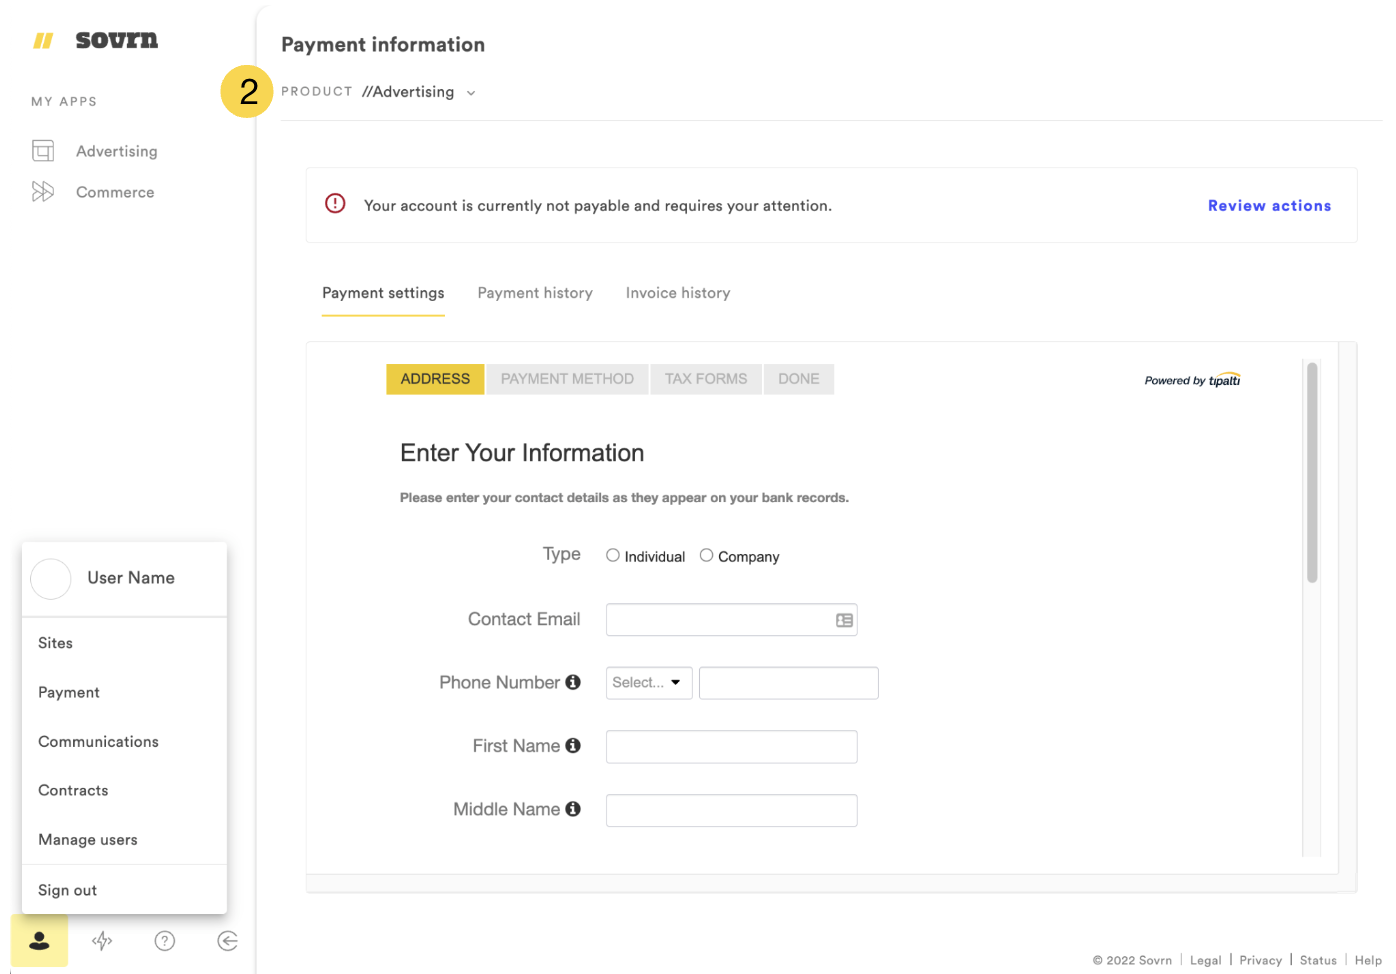
Task: Click the collapse sidebar arrow icon
Action: [x=228, y=941]
